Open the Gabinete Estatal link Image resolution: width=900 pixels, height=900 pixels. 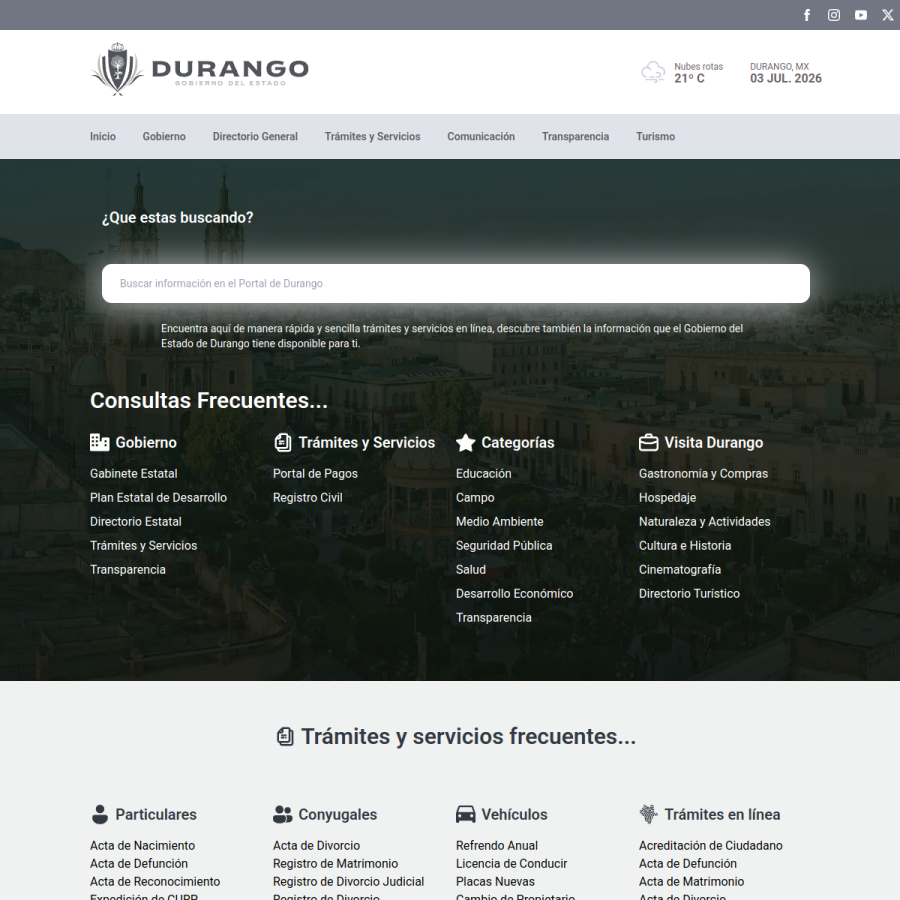tap(133, 474)
